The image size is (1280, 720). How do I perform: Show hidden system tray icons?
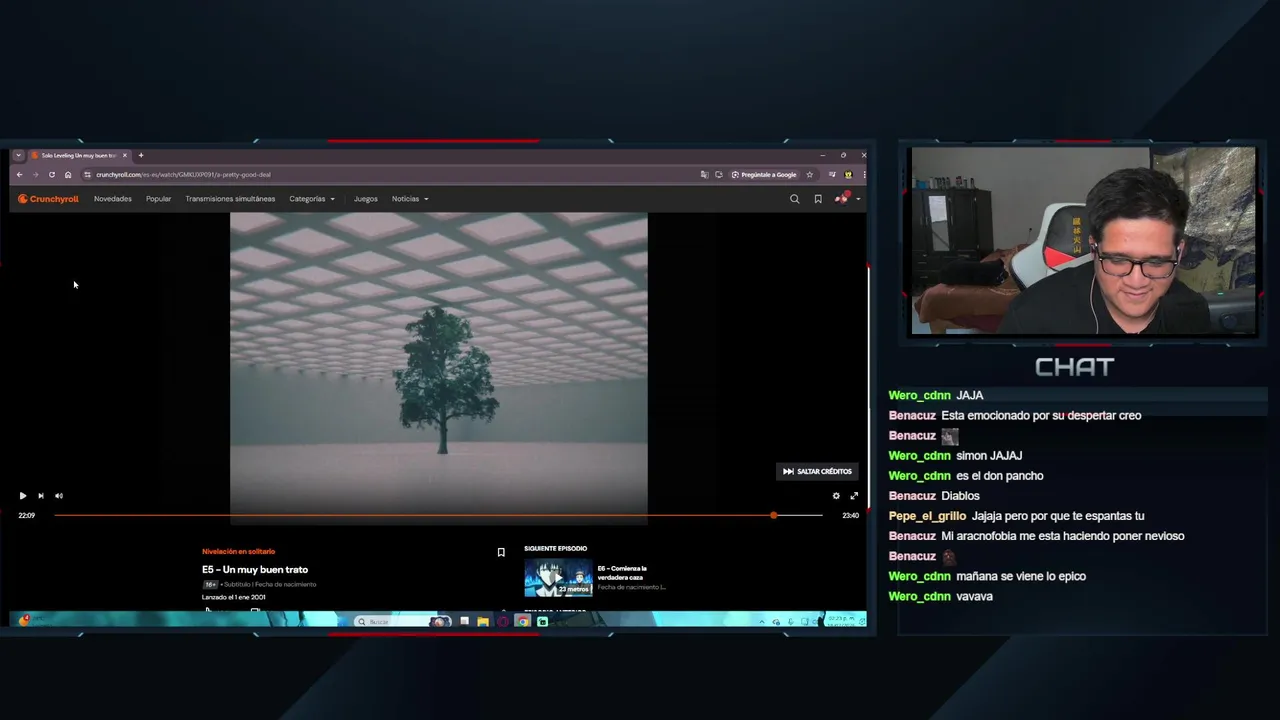point(762,622)
